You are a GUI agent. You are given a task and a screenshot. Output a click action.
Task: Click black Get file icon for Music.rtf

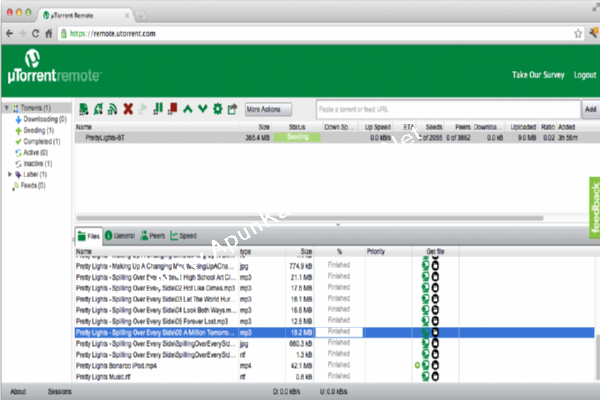[435, 377]
